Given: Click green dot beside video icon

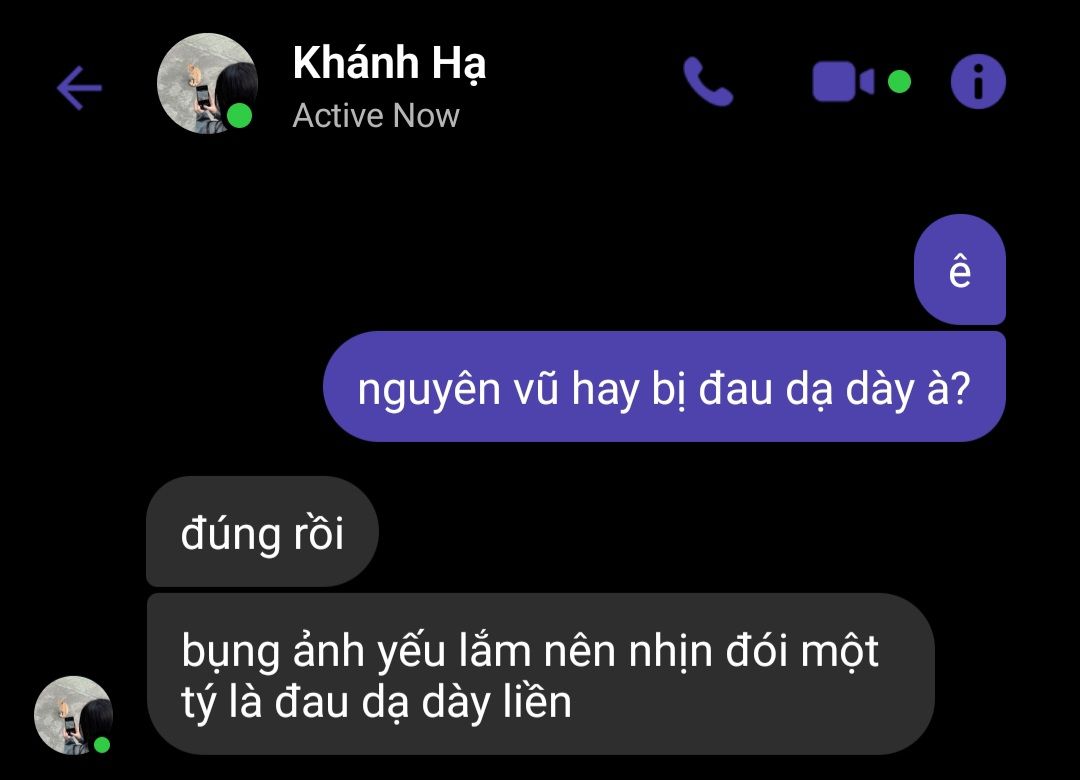Looking at the screenshot, I should pos(899,81).
